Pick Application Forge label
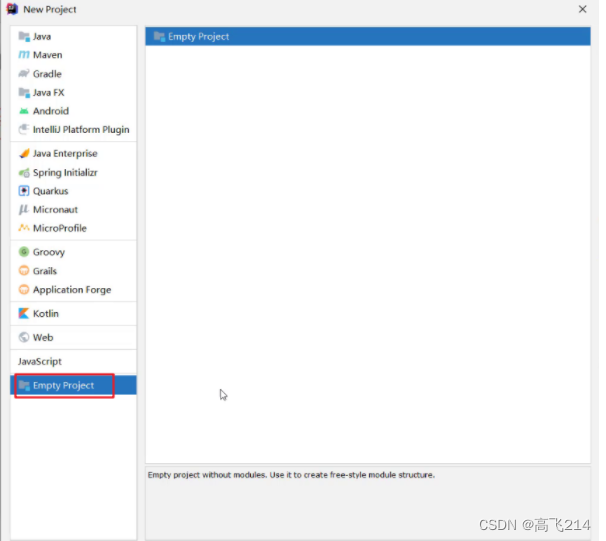The width and height of the screenshot is (606, 541). click(x=72, y=289)
